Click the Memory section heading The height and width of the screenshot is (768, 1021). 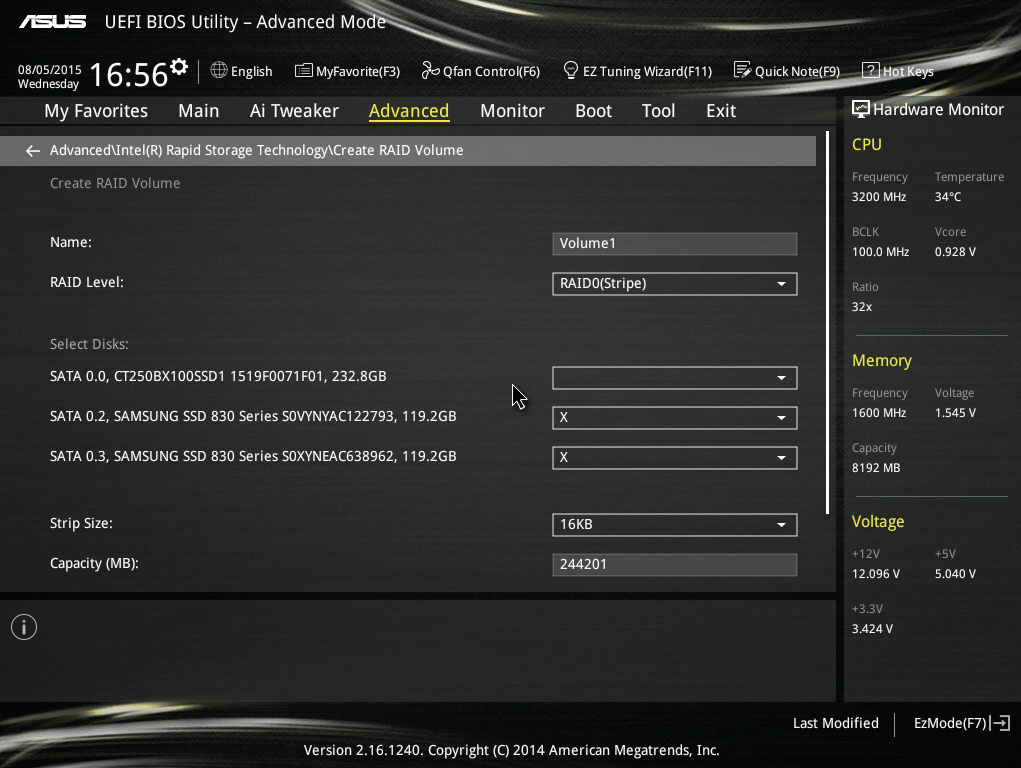point(882,361)
